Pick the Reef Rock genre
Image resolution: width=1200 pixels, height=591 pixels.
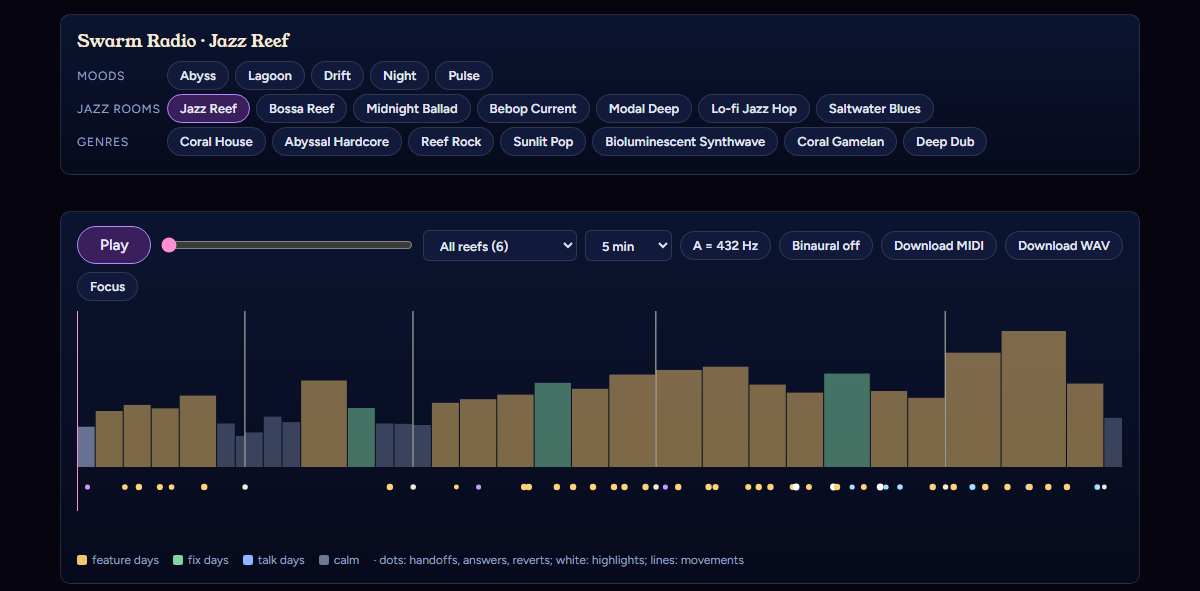pyautogui.click(x=451, y=142)
